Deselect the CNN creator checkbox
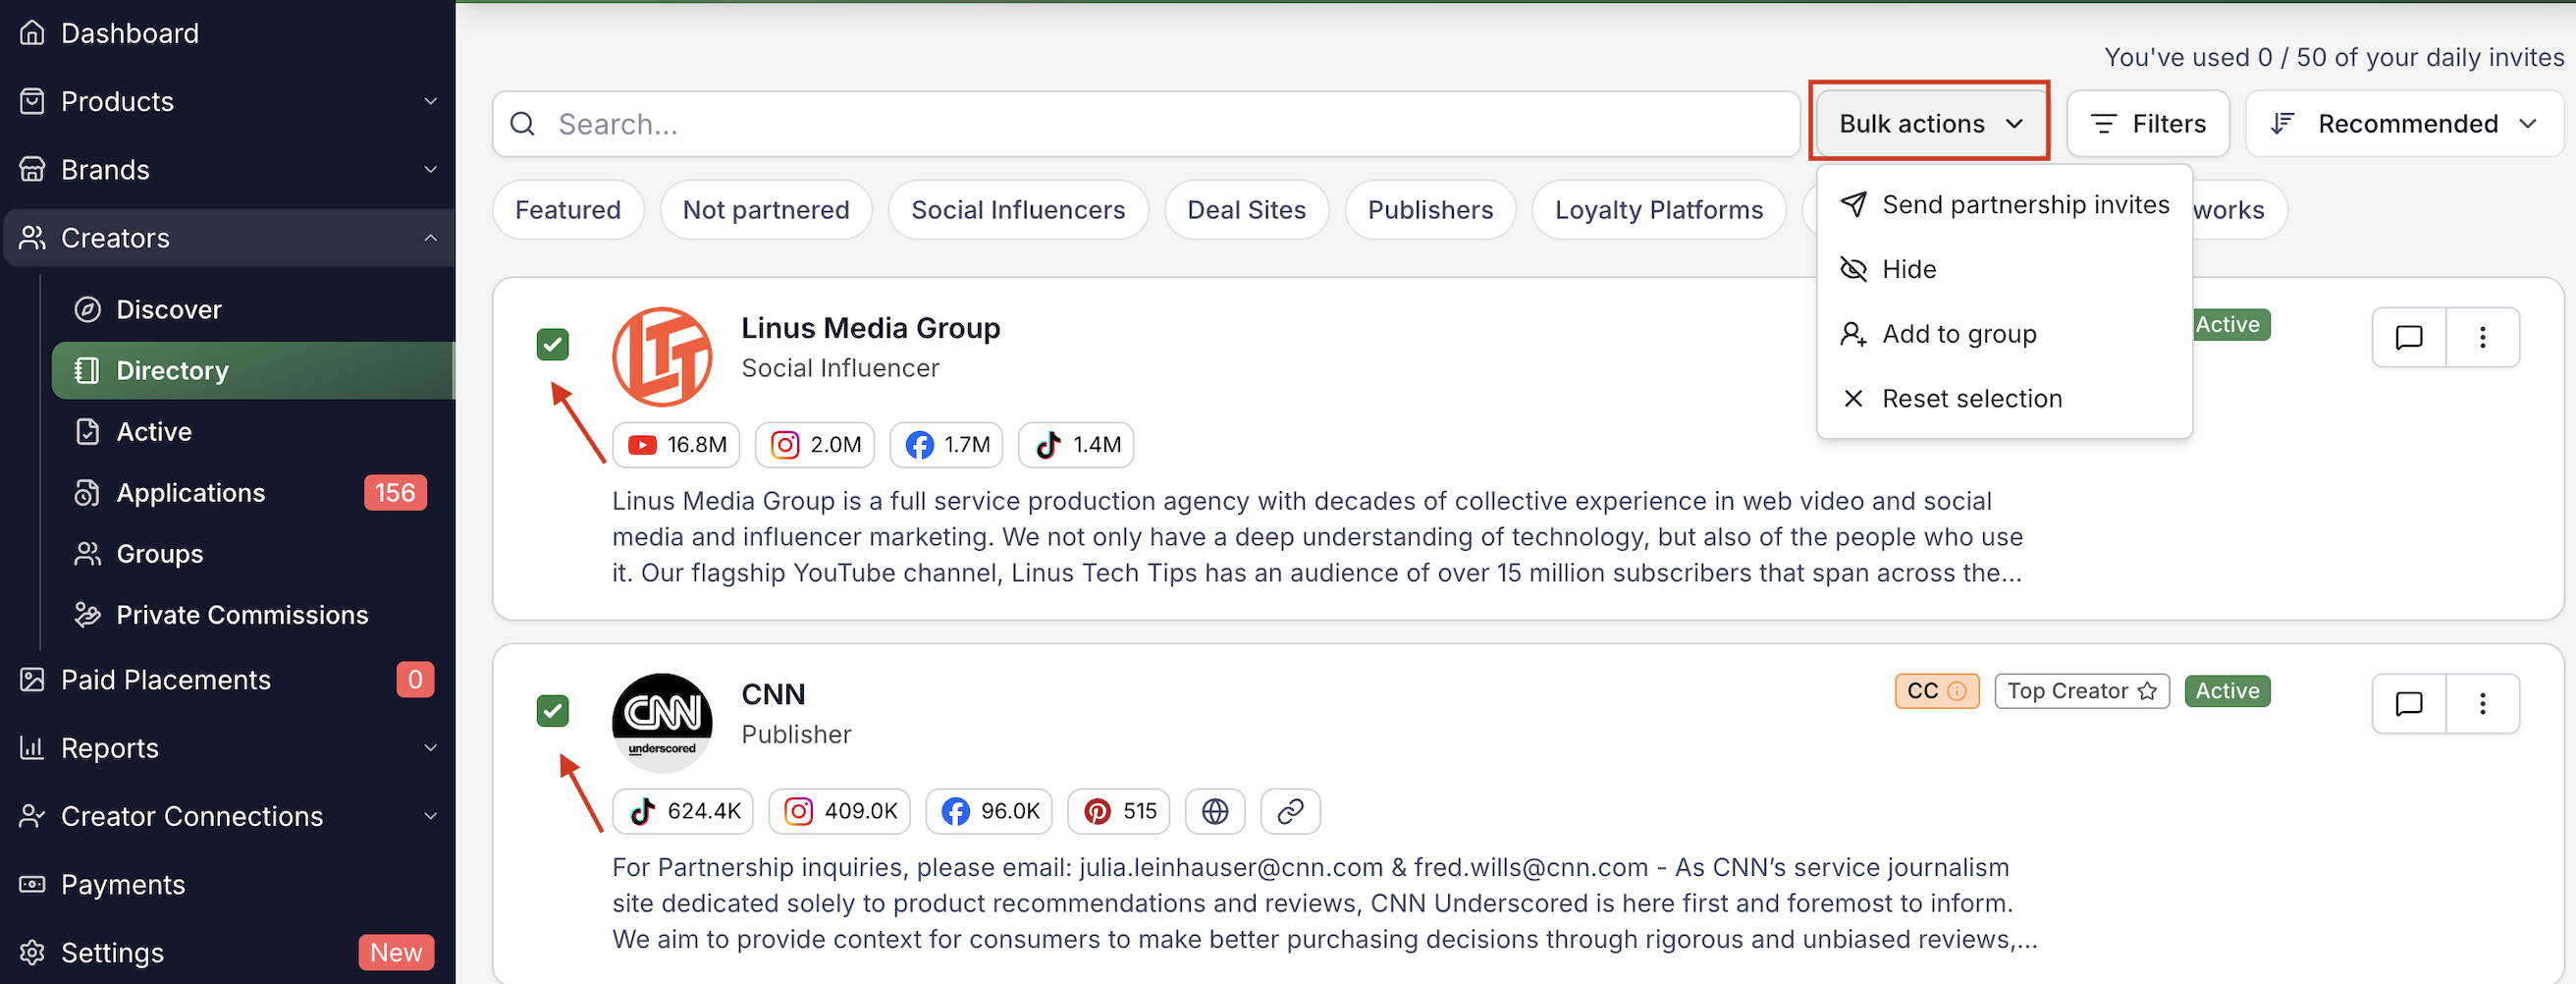 coord(553,711)
